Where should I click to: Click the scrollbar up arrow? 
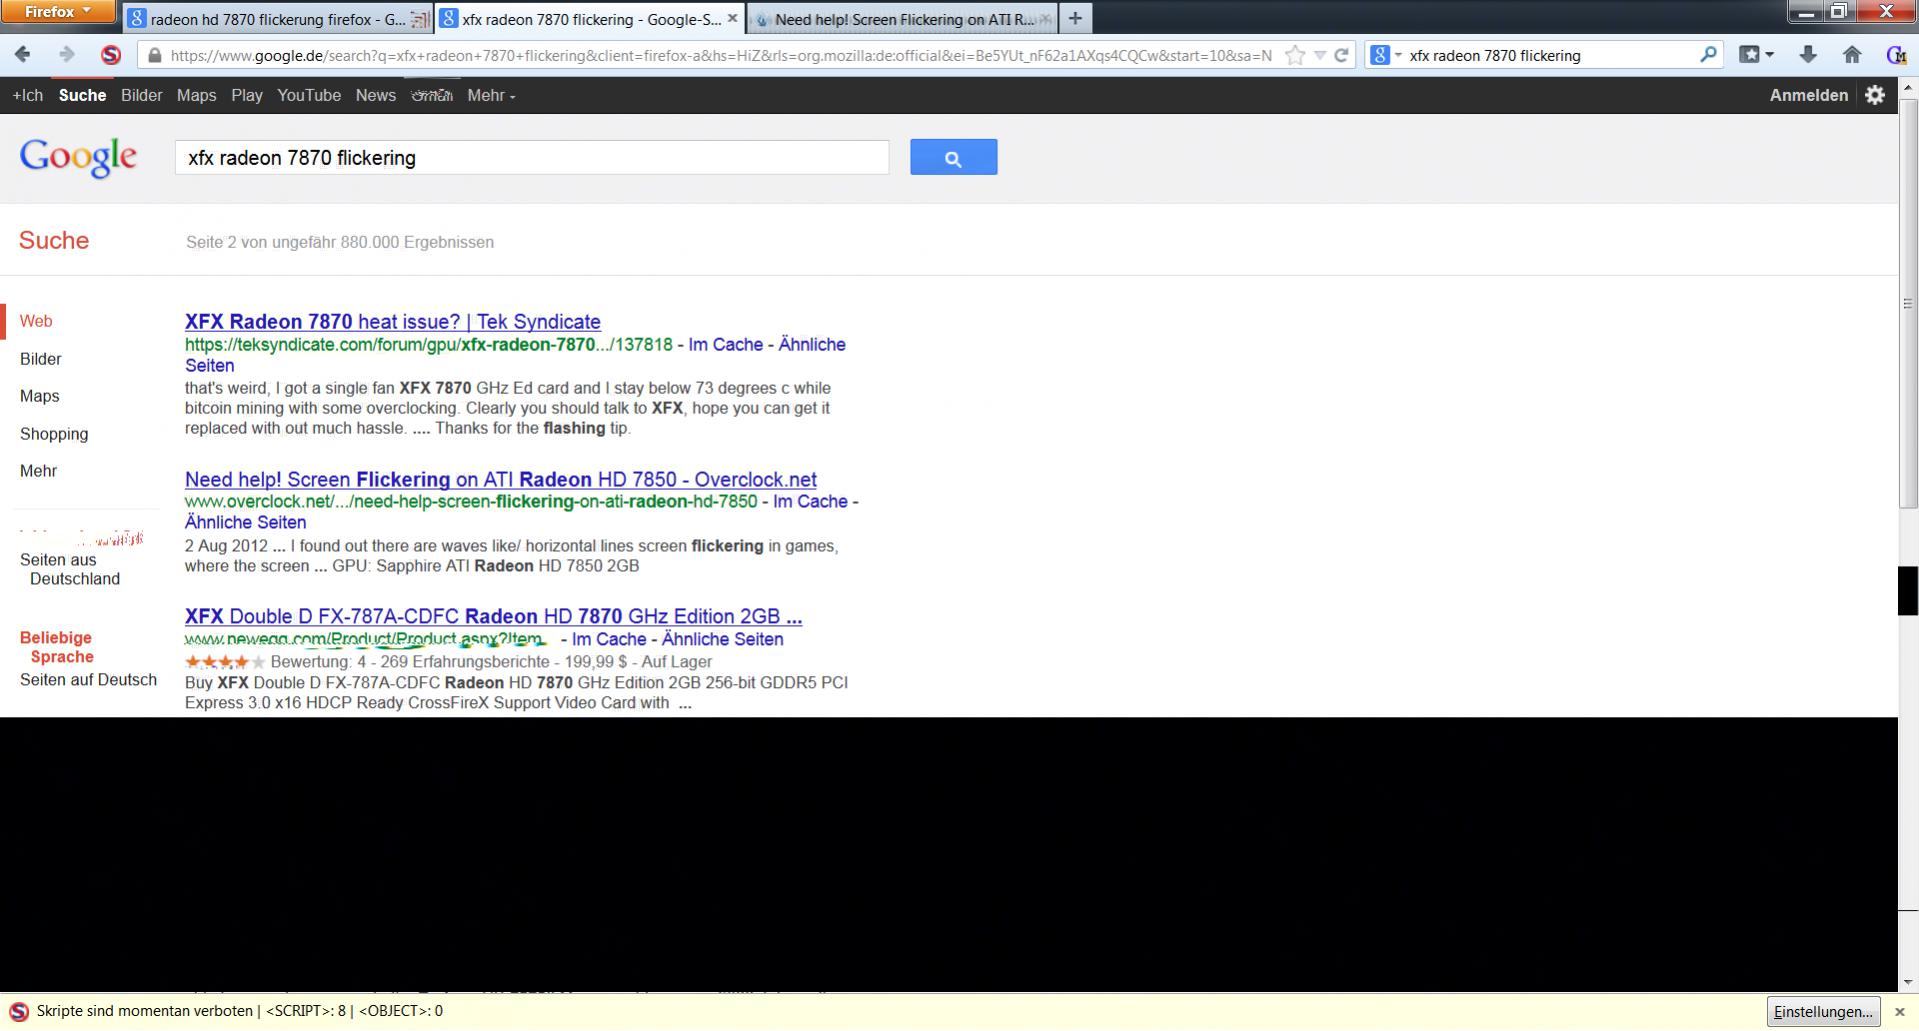click(1908, 88)
